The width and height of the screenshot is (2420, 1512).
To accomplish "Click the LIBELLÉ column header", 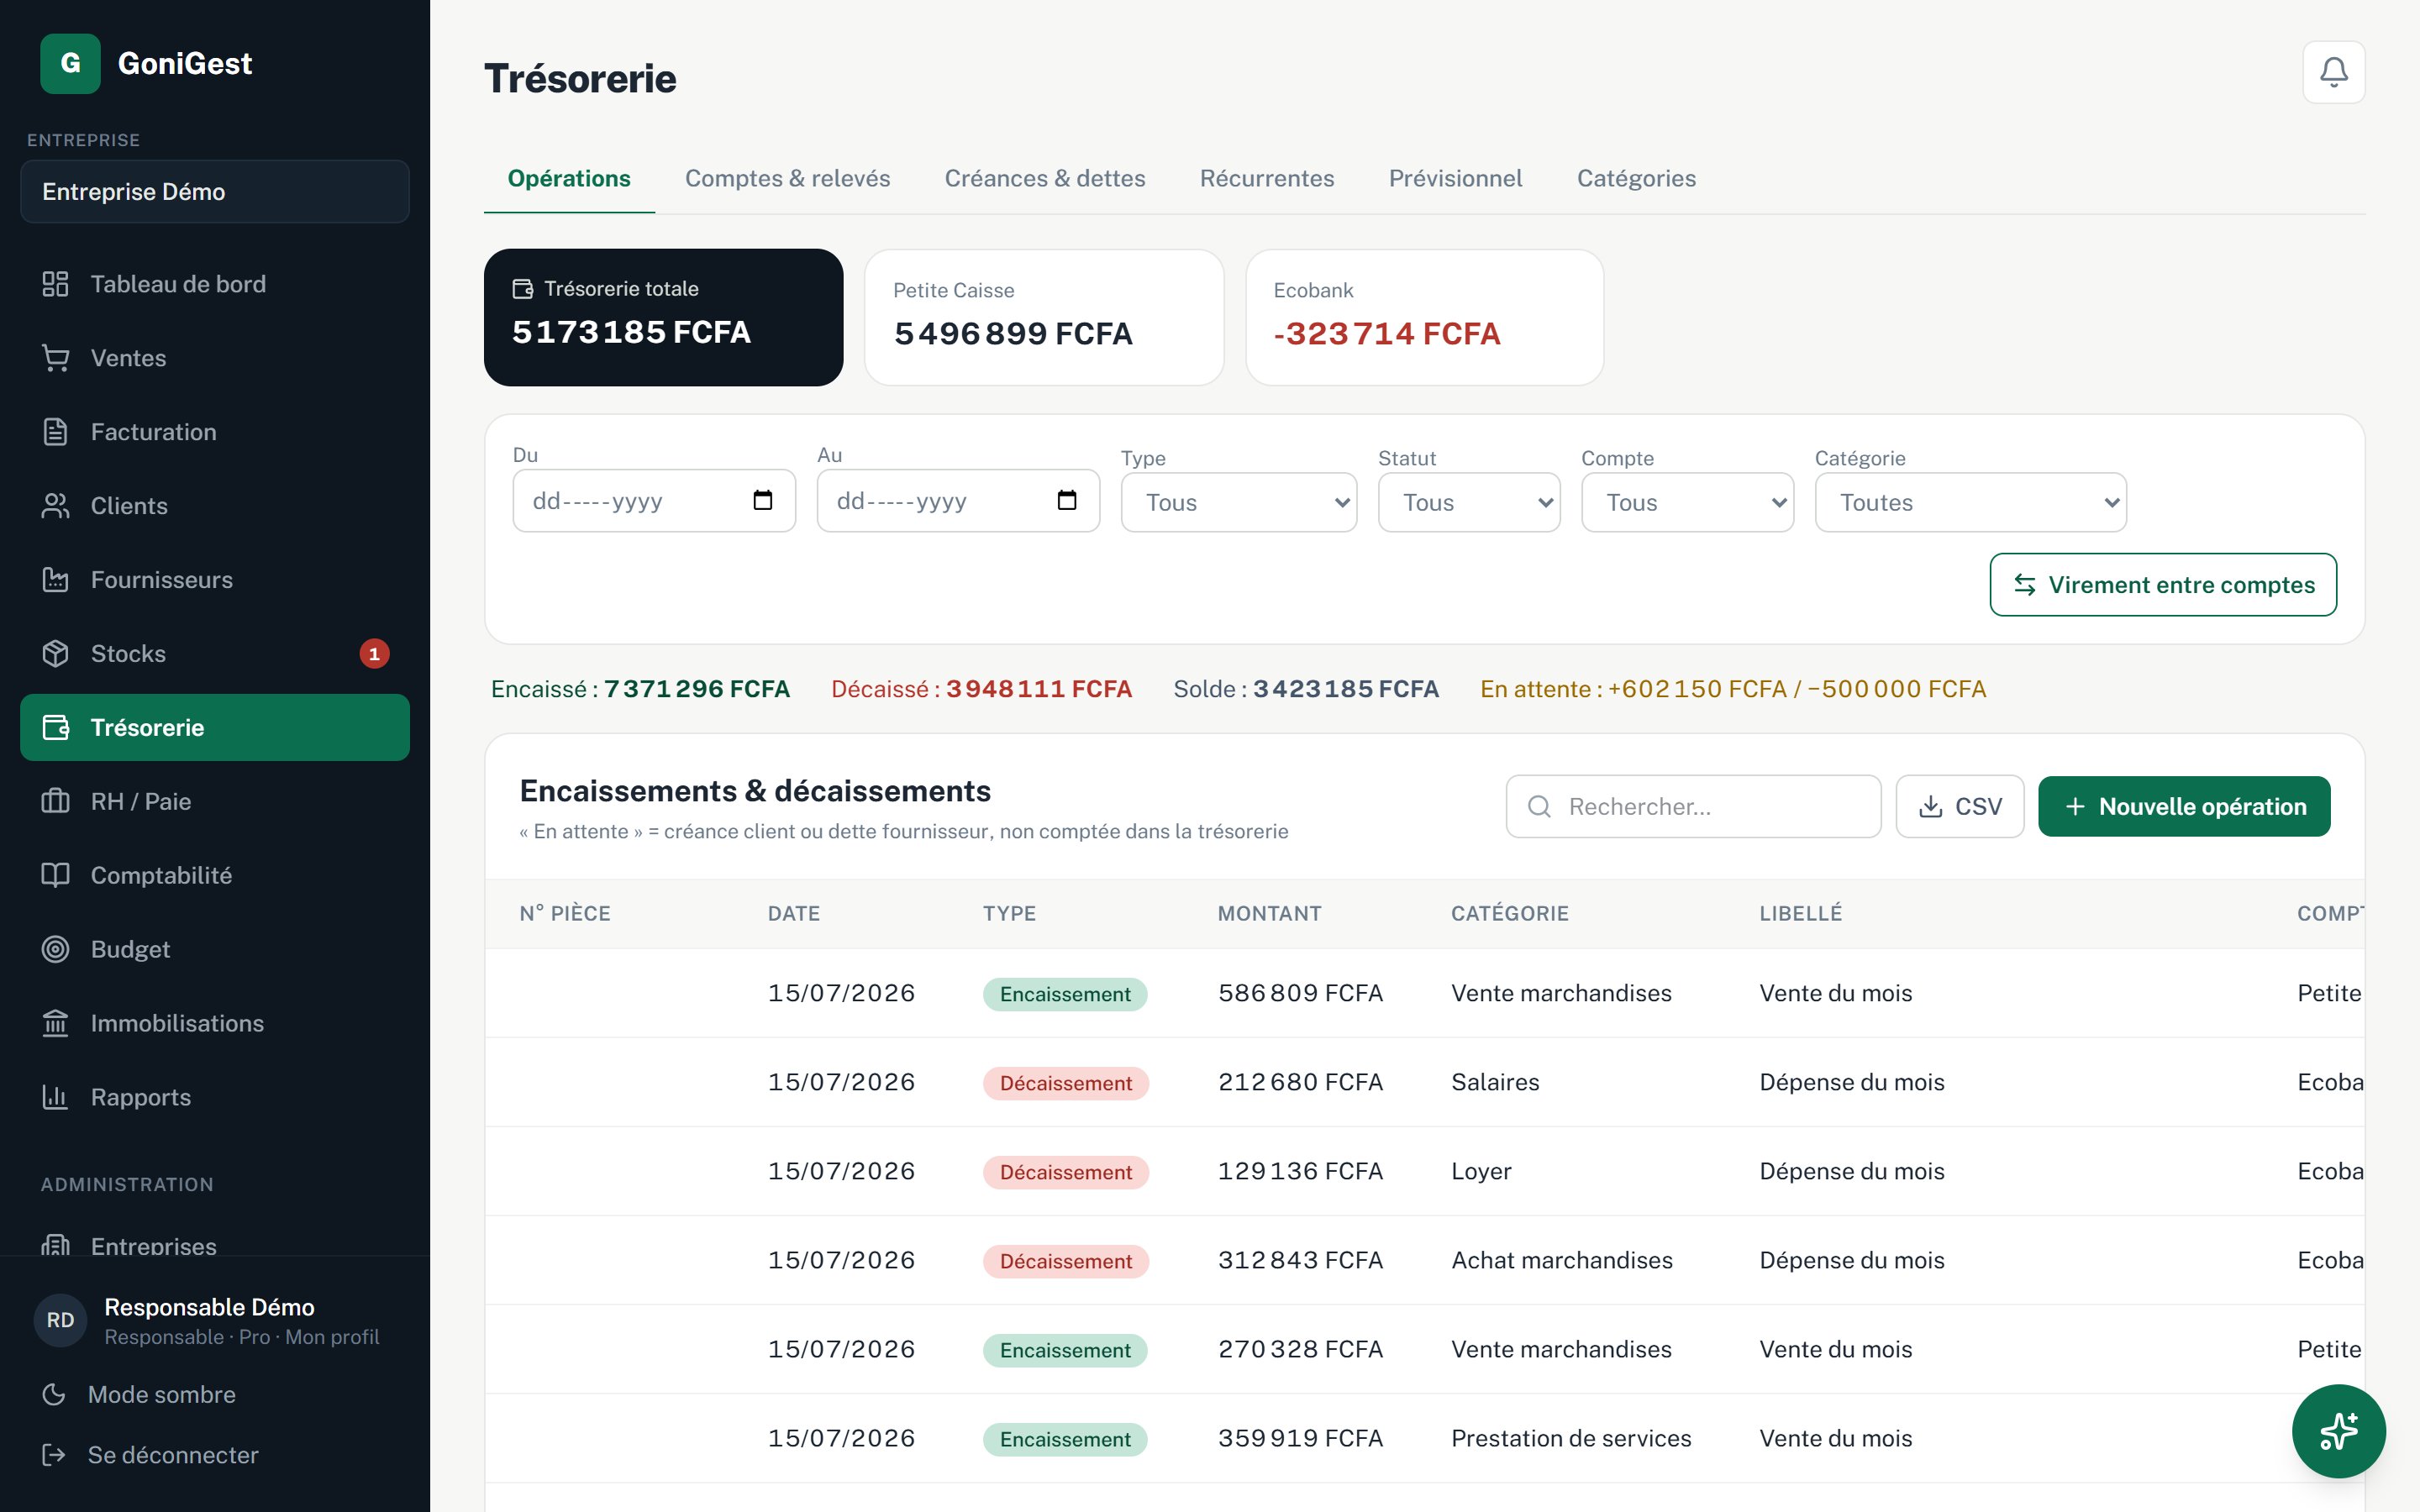I will point(1801,913).
